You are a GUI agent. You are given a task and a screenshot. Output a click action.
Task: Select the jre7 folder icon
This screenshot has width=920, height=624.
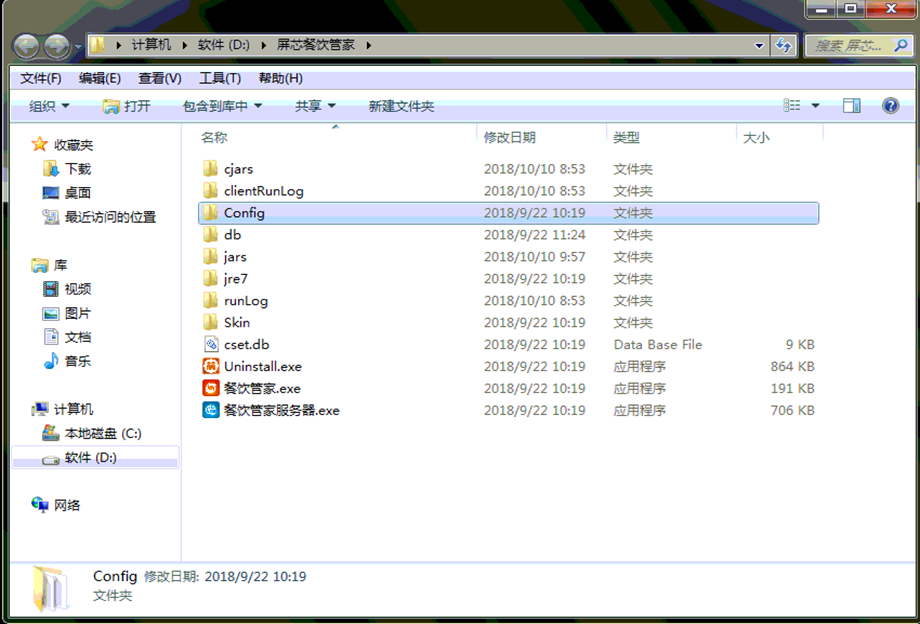[211, 279]
